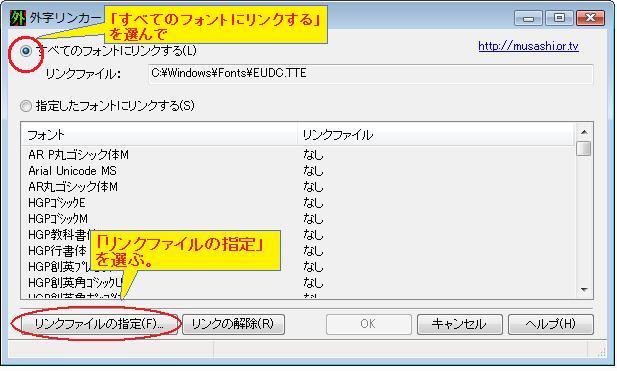Viewport: 617px width, 371px height.
Task: Close the 外字リンカー window
Action: point(590,18)
